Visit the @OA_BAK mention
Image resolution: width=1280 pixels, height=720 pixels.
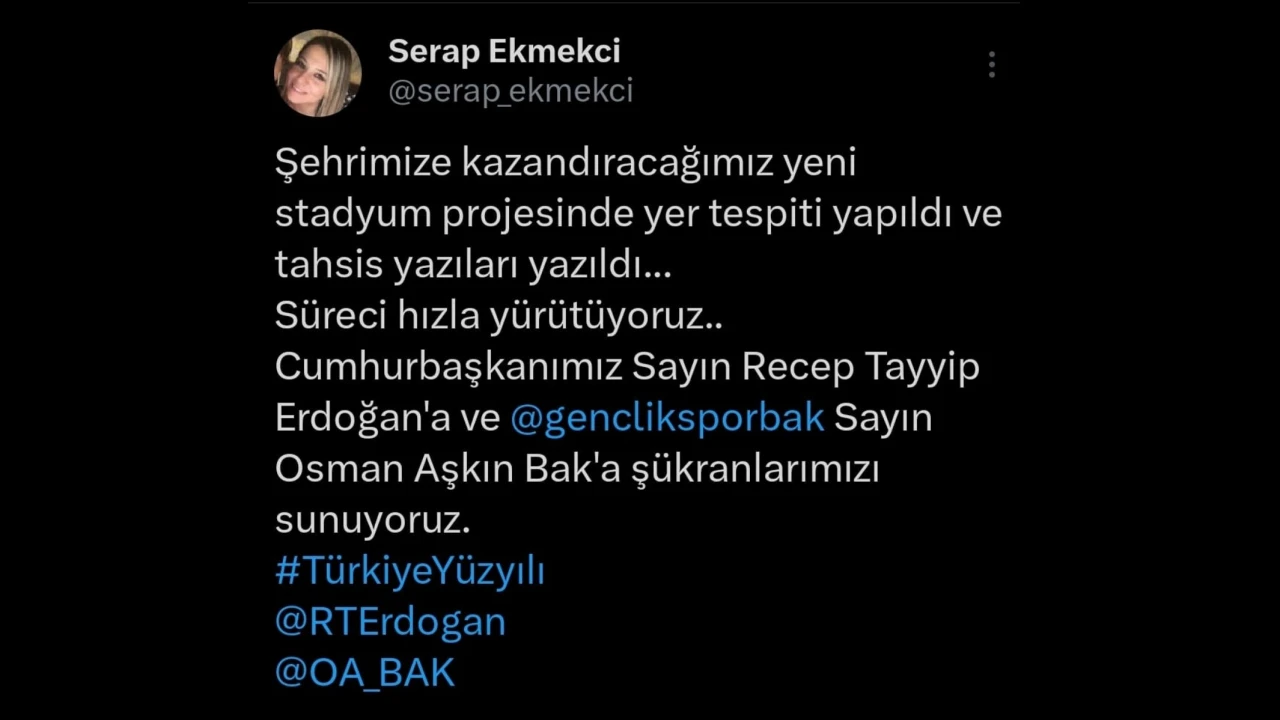pyautogui.click(x=365, y=673)
